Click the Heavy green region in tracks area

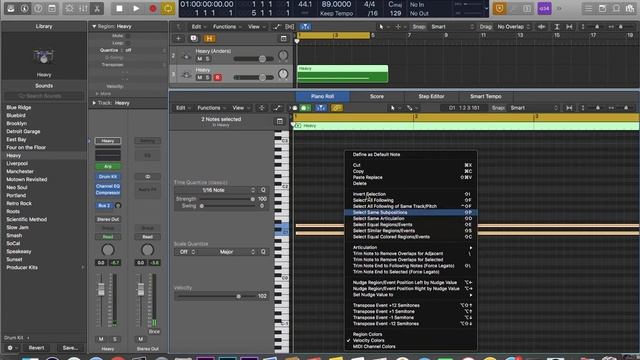(342, 74)
